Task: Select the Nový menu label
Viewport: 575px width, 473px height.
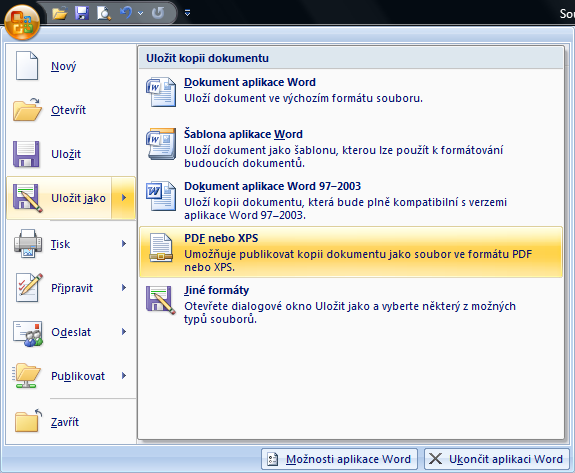Action: click(63, 66)
